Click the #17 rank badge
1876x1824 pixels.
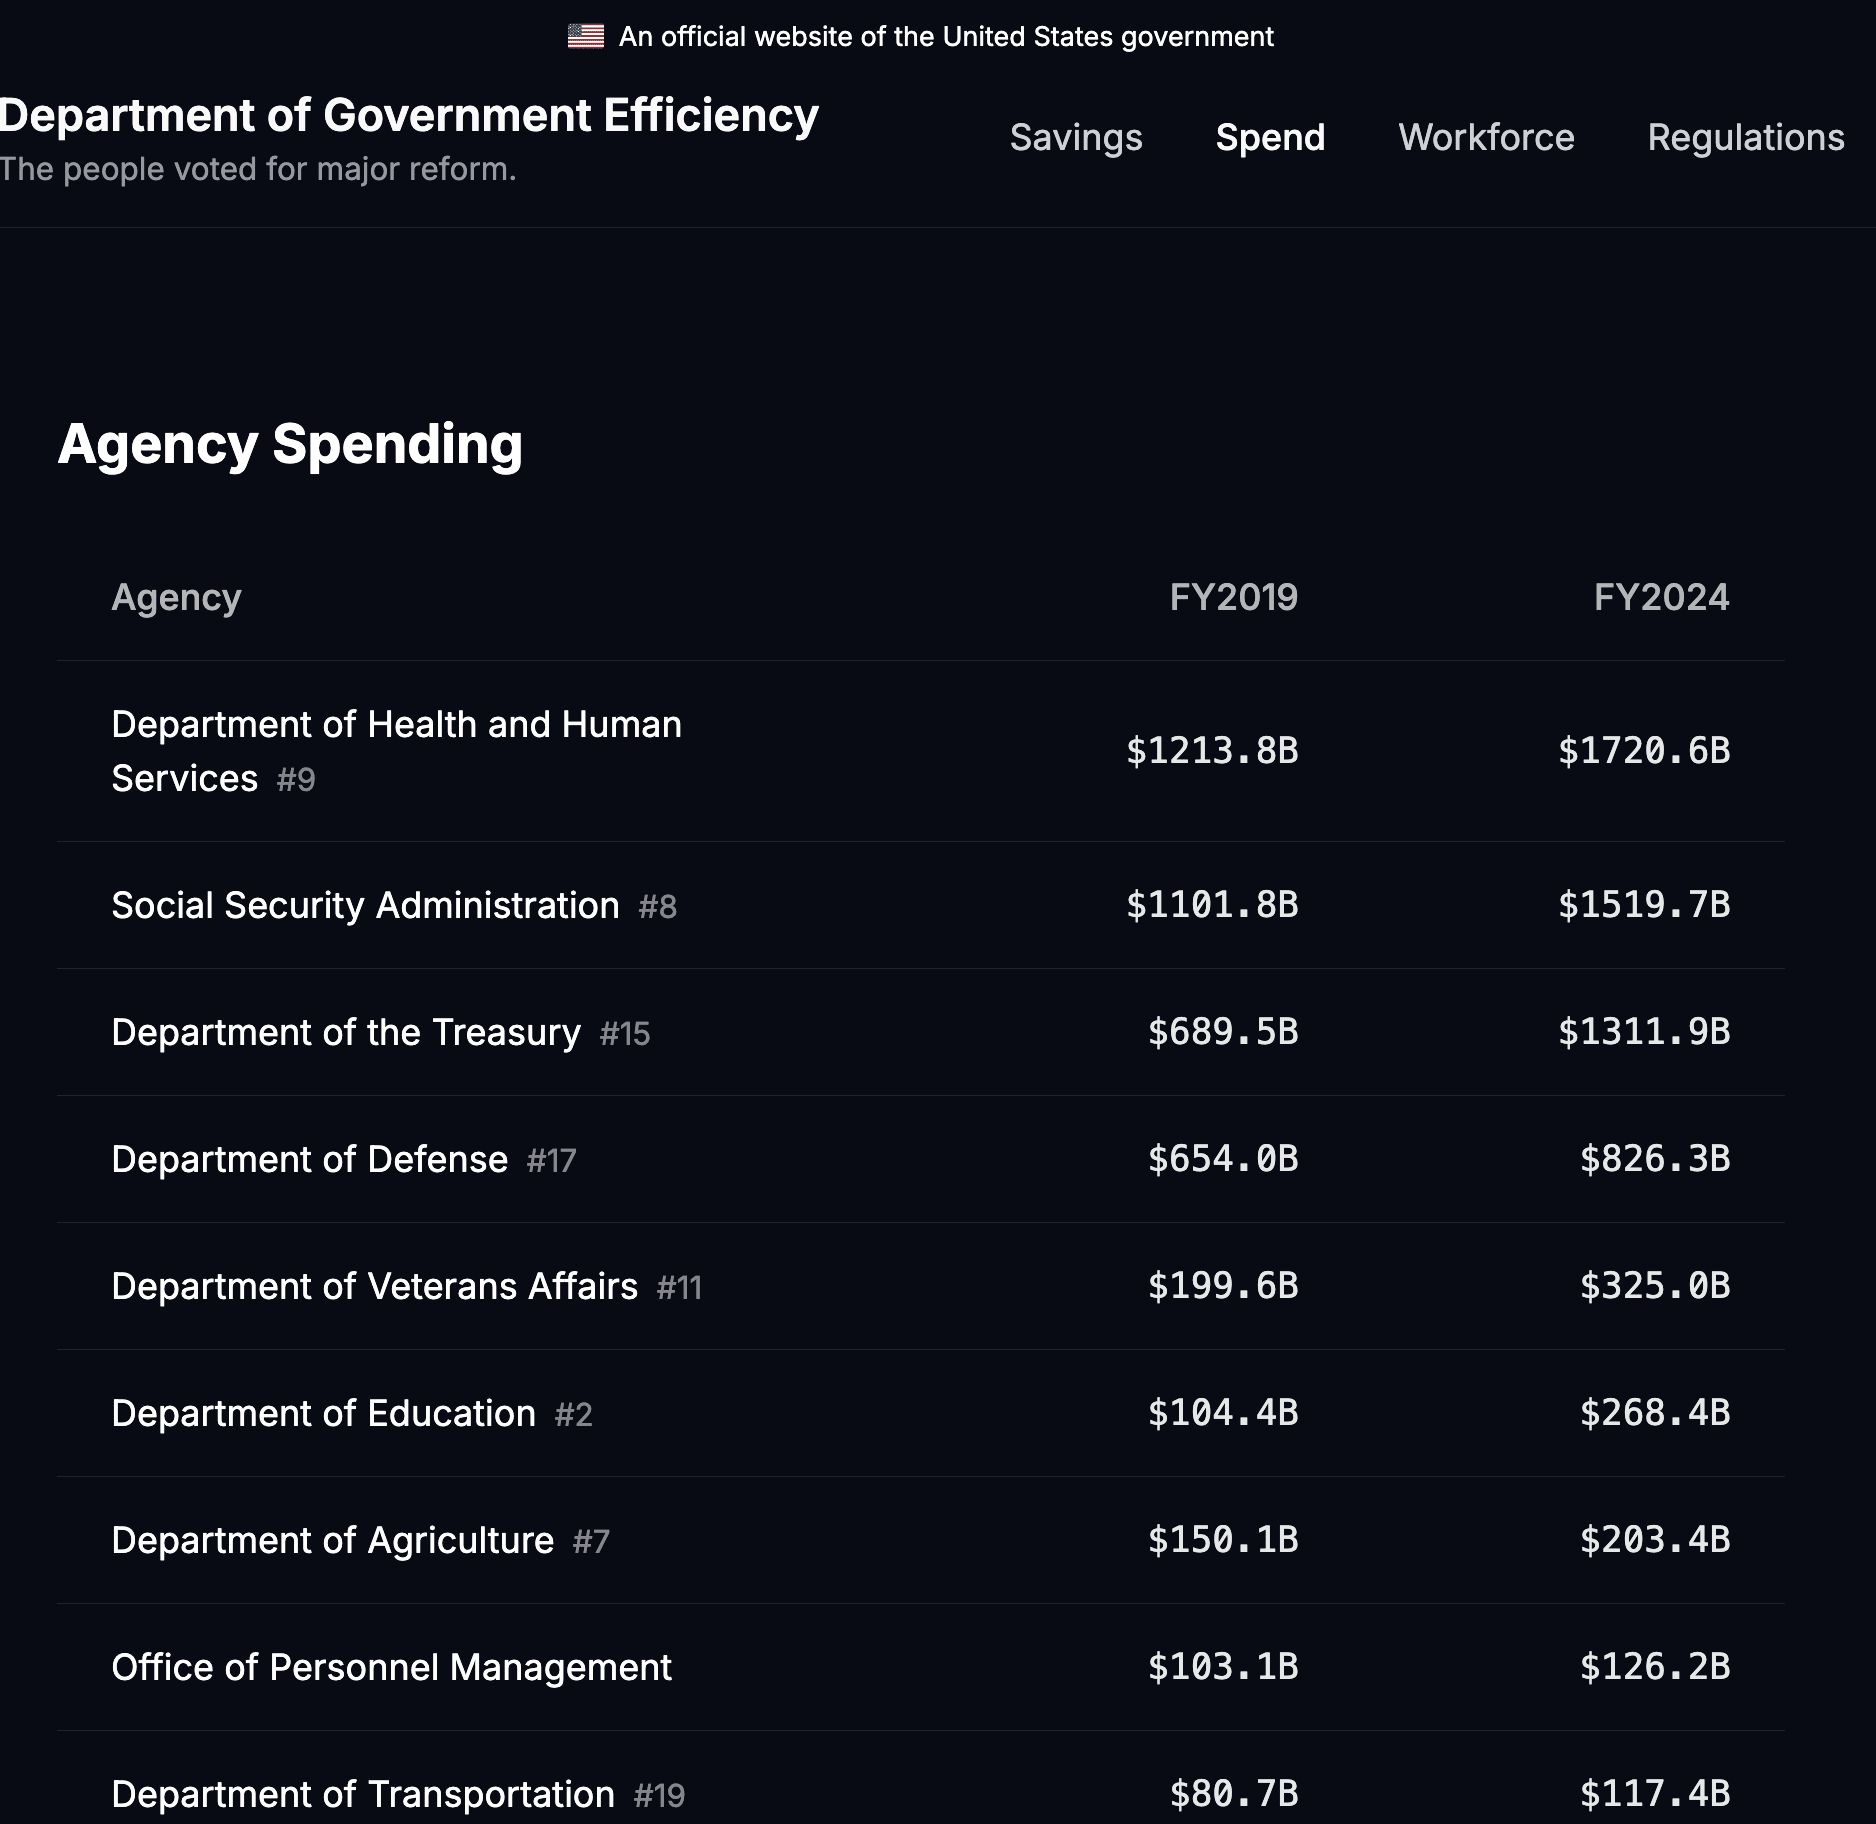tap(552, 1161)
